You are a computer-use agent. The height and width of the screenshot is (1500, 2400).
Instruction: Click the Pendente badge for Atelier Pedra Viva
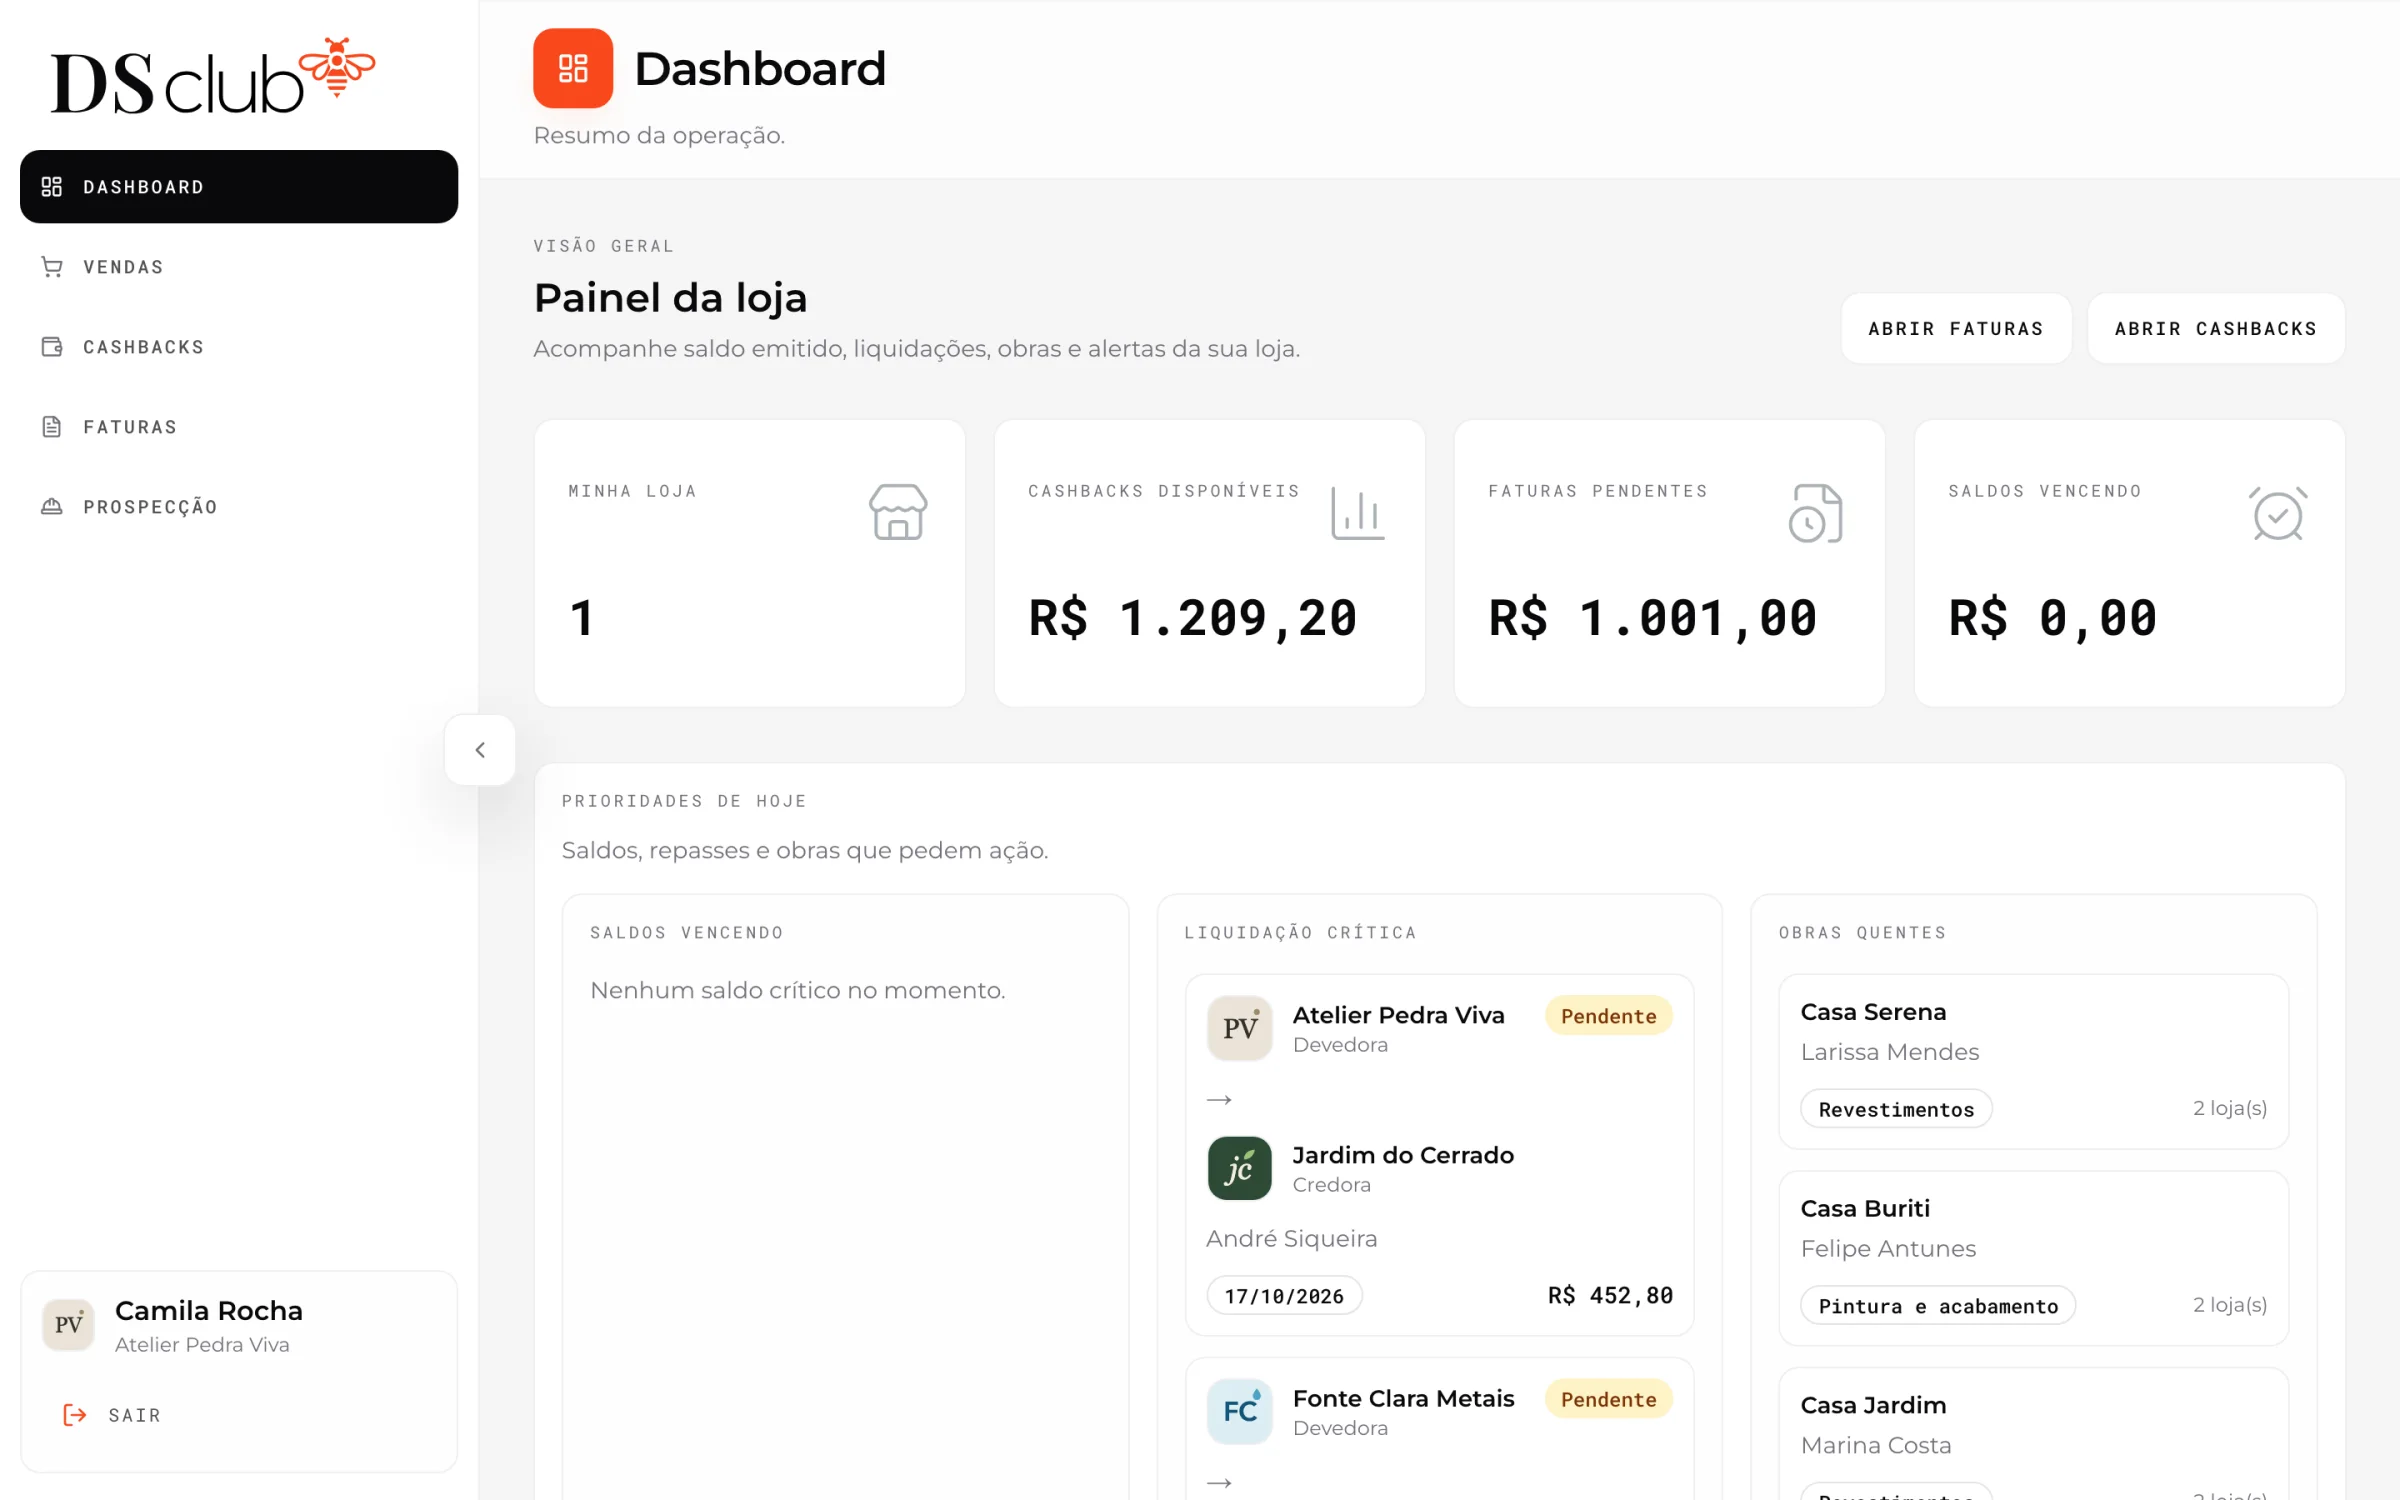[1608, 1016]
